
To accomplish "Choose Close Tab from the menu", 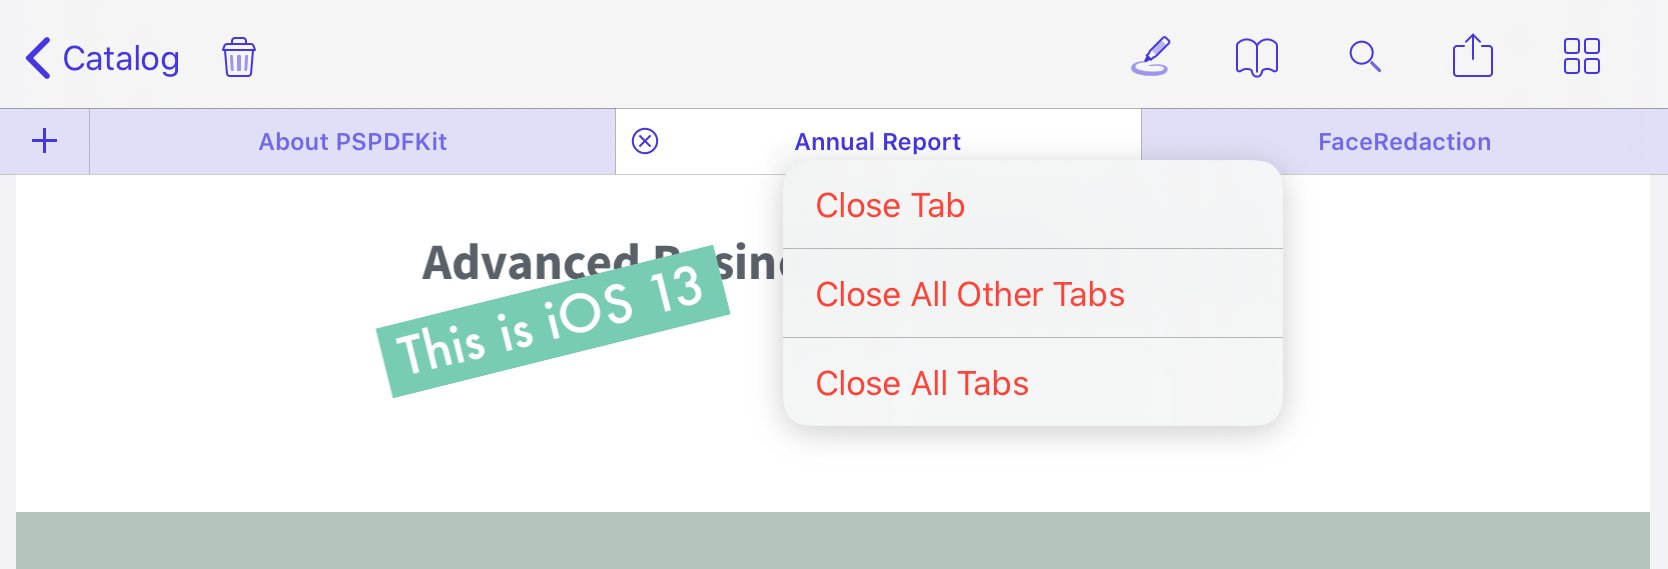I will coord(1033,205).
